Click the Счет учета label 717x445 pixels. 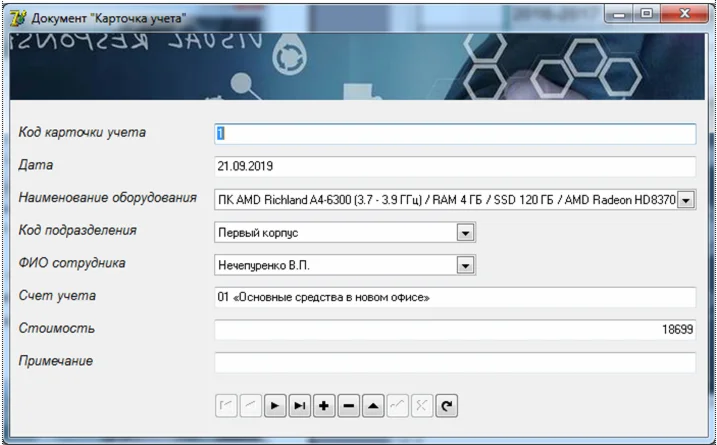[x=57, y=296]
